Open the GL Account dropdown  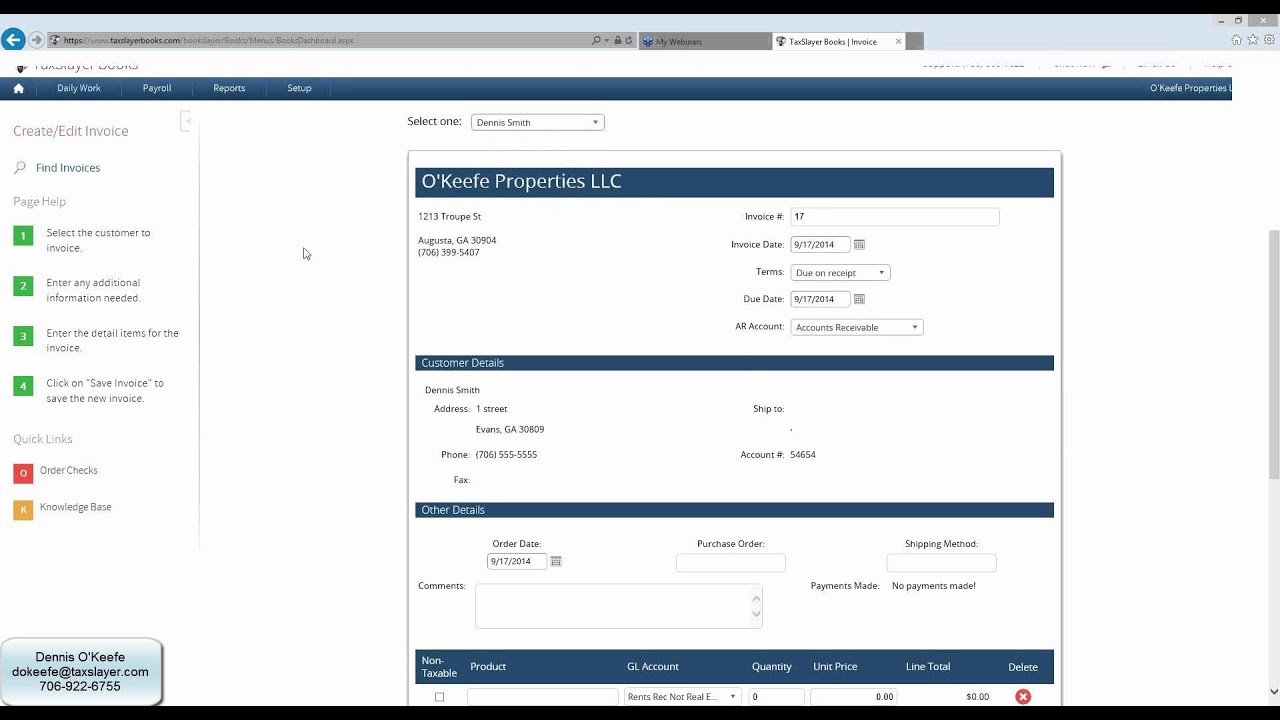click(682, 697)
